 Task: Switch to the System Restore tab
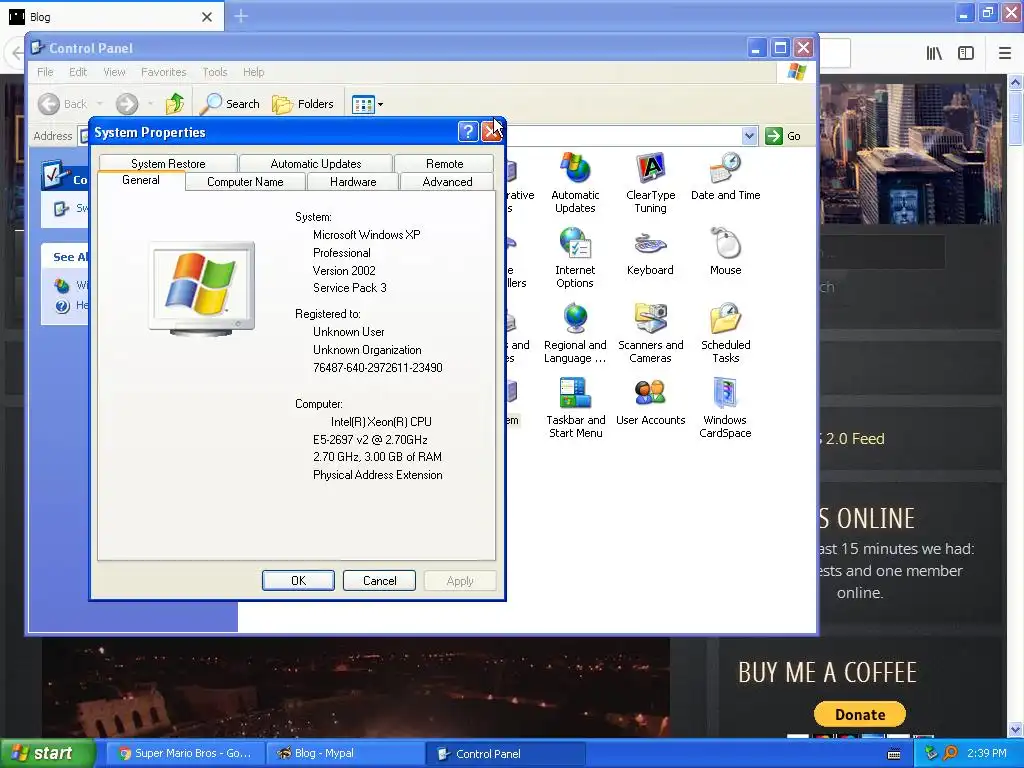point(168,163)
